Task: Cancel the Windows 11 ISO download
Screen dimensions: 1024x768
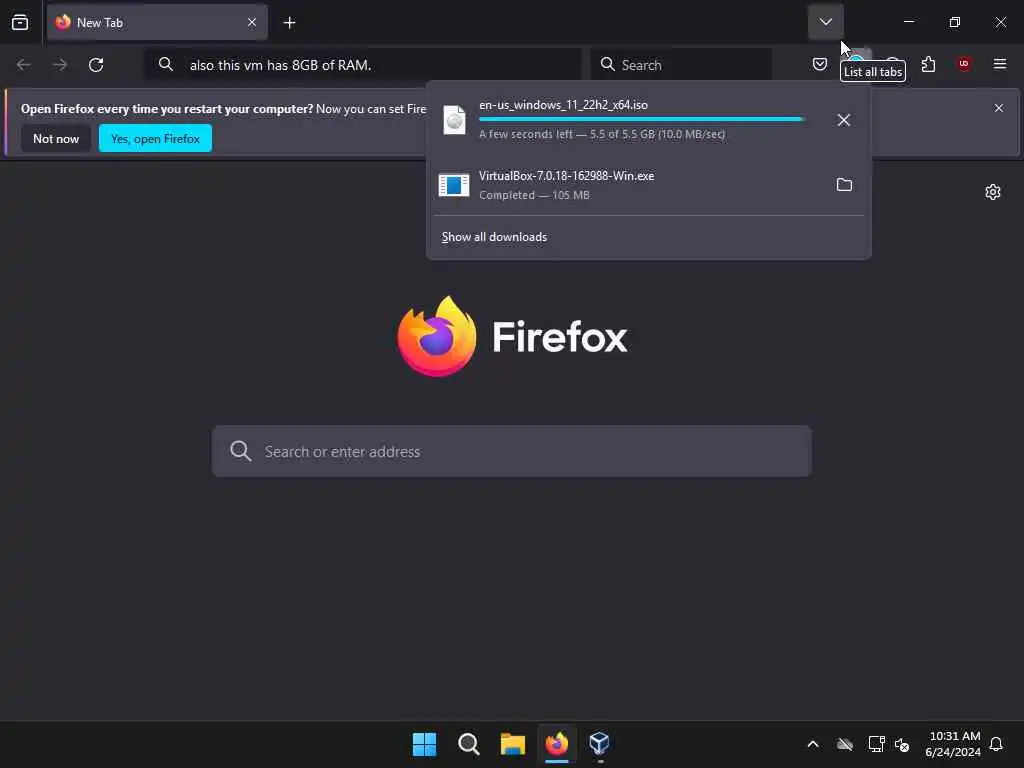Action: [844, 120]
